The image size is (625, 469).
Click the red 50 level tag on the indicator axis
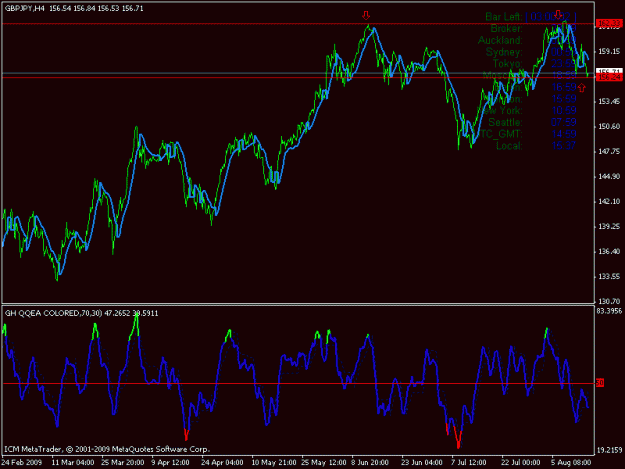pyautogui.click(x=600, y=383)
